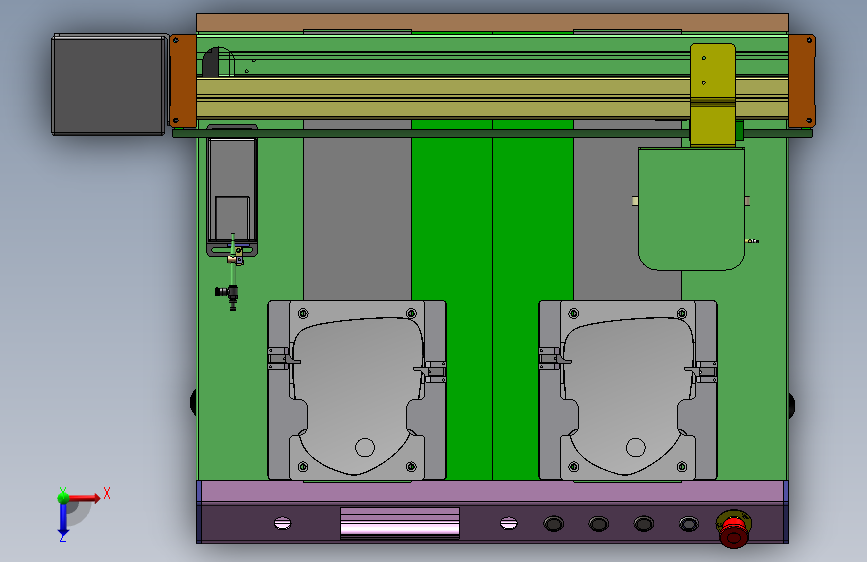The height and width of the screenshot is (562, 867).
Task: Click the green Y axis origin ball
Action: [x=64, y=497]
